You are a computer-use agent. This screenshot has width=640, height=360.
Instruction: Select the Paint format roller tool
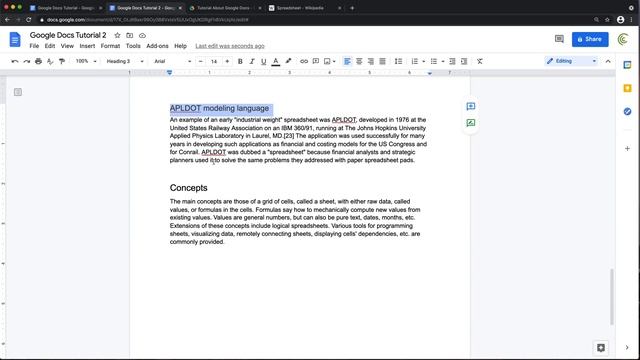pyautogui.click(x=62, y=61)
